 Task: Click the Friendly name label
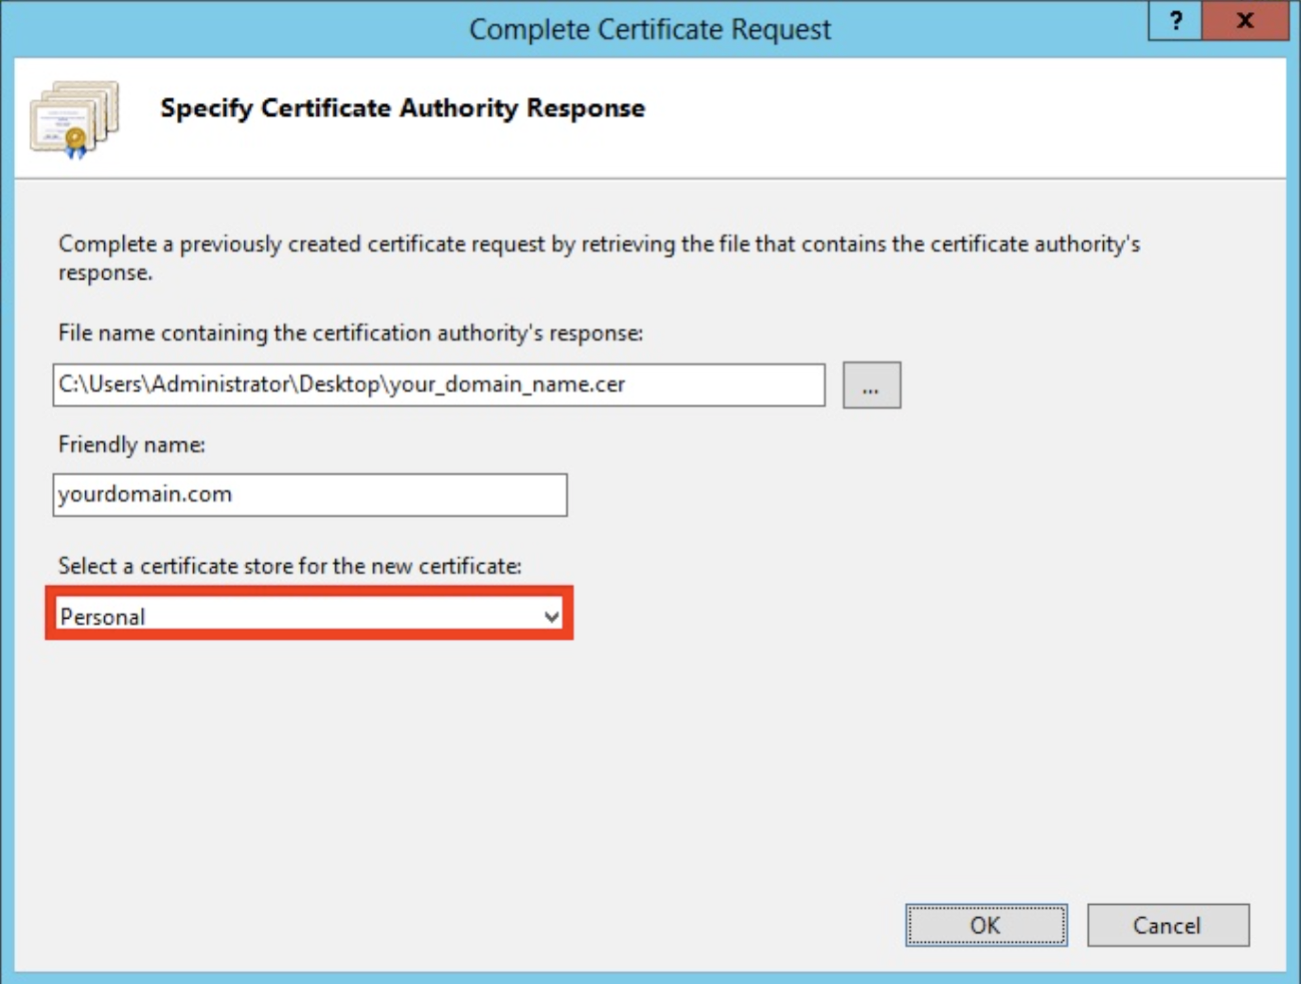pos(131,445)
